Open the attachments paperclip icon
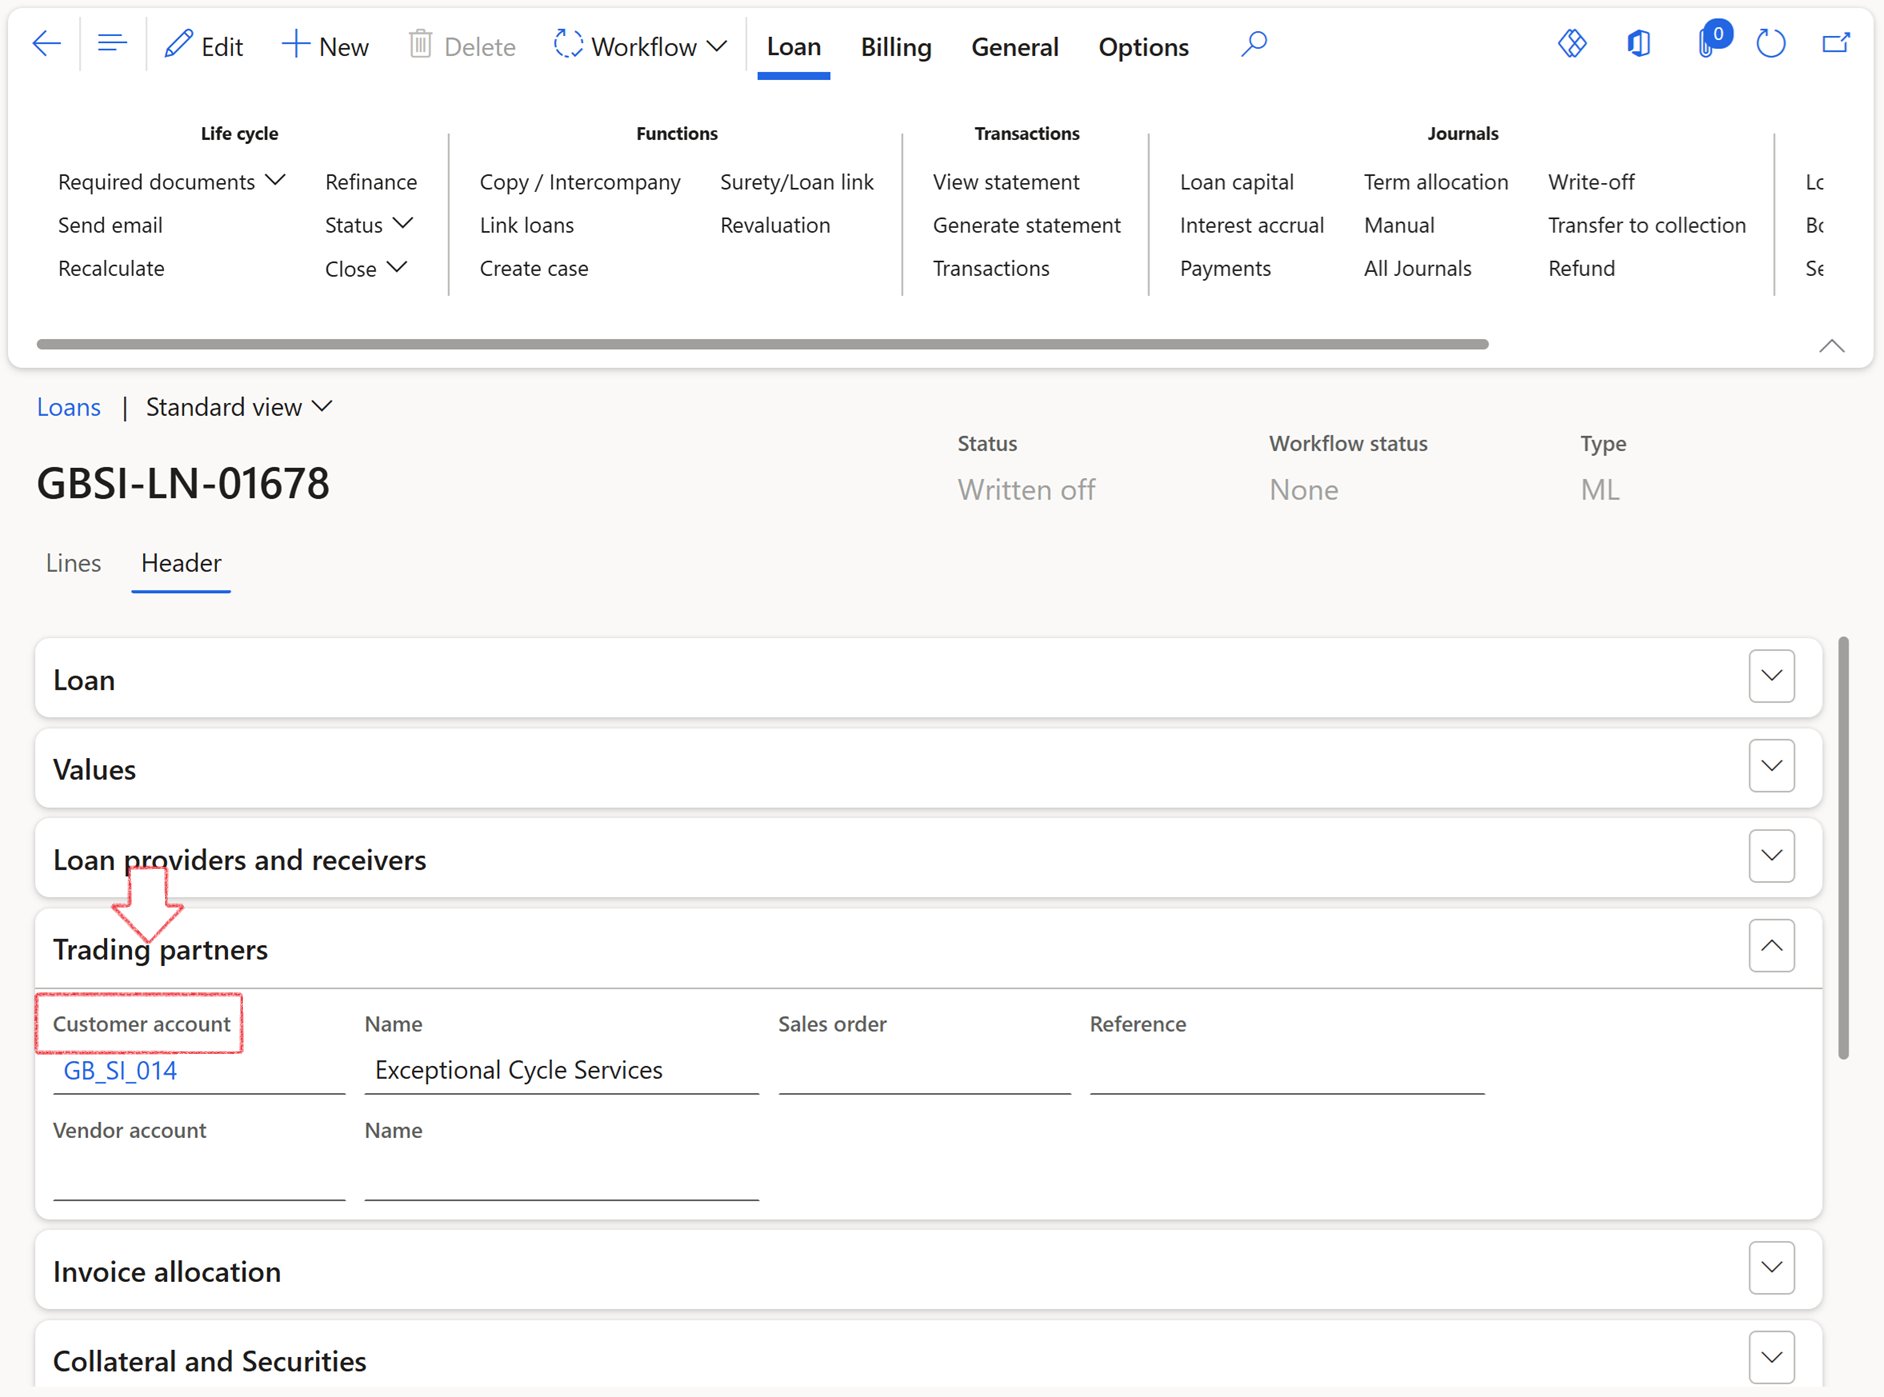Viewport: 1884px width, 1397px height. click(x=1707, y=45)
